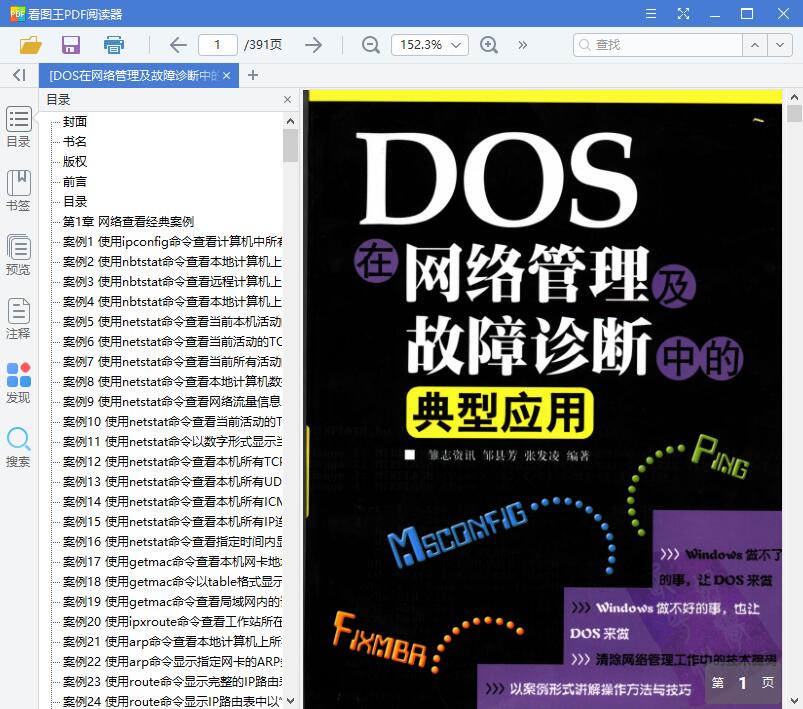
Task: Select 书名 in the outline
Action: click(75, 141)
